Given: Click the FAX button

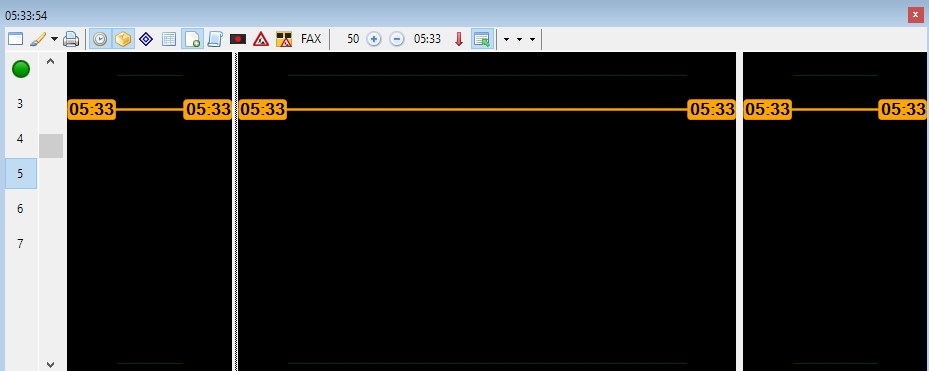Looking at the screenshot, I should (311, 39).
